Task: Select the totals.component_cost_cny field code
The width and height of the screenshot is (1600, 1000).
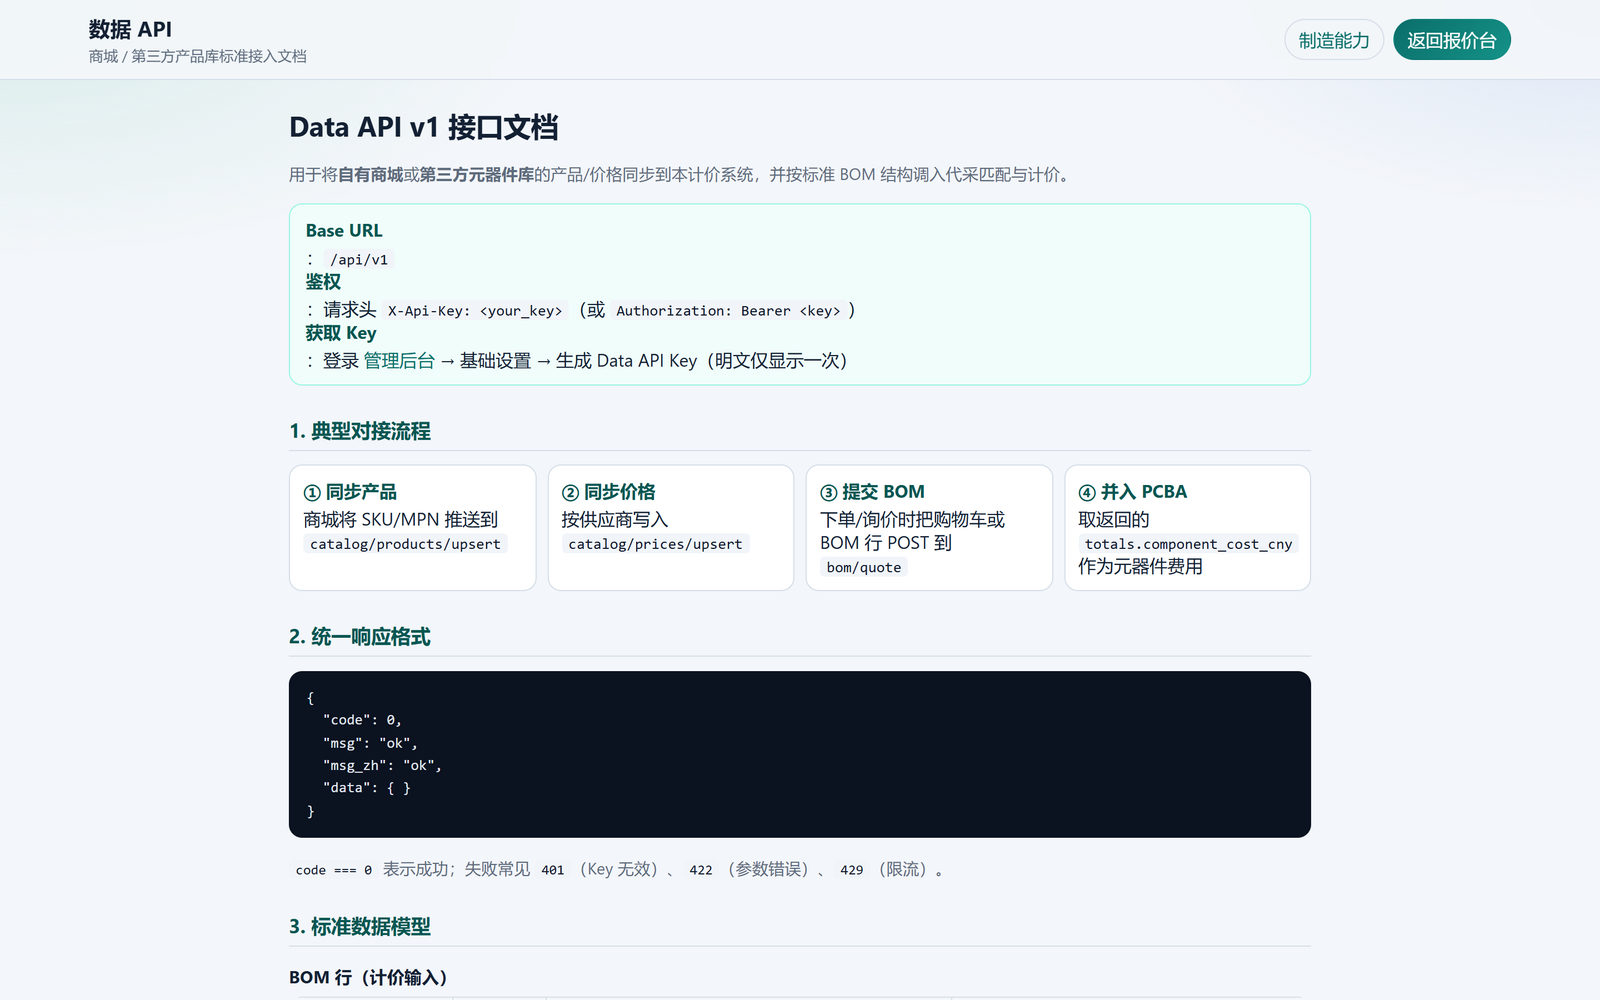Action: point(1188,544)
